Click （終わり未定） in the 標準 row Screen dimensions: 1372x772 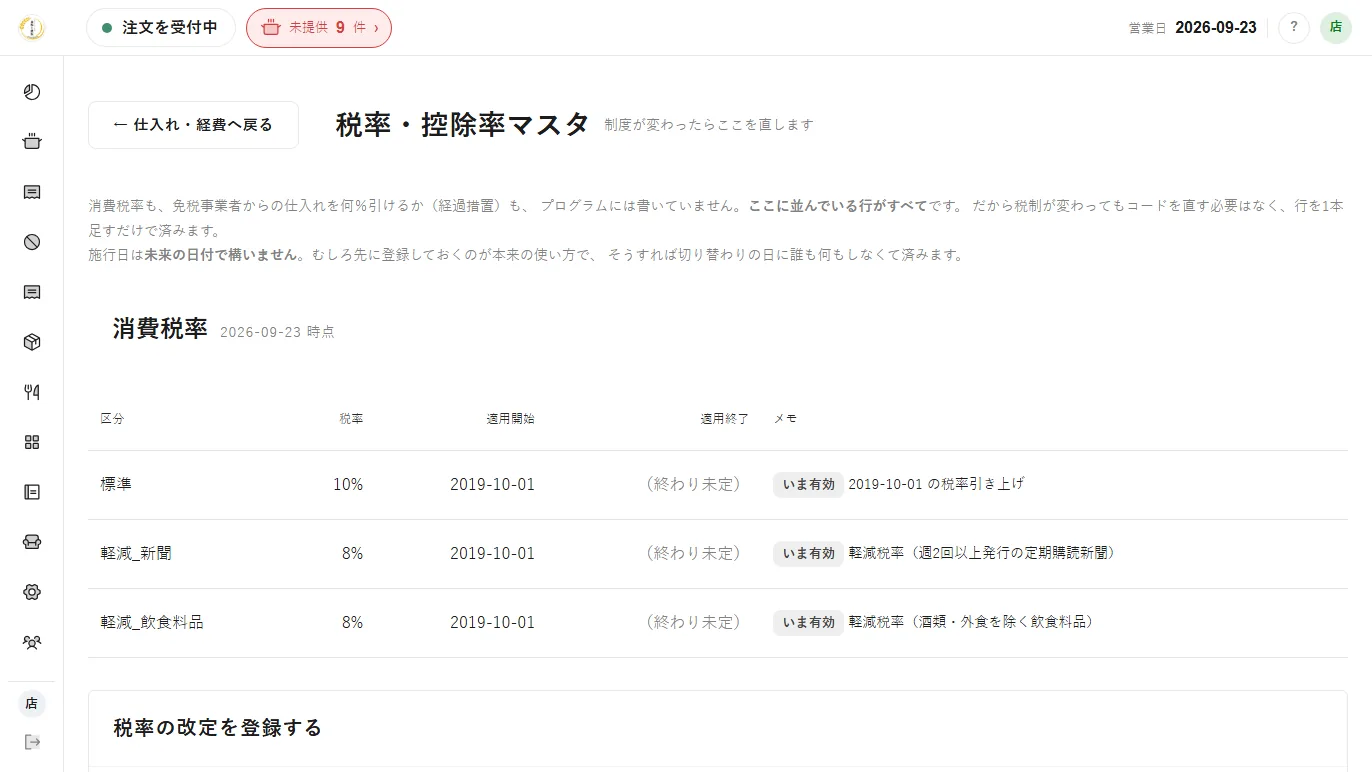tap(695, 484)
